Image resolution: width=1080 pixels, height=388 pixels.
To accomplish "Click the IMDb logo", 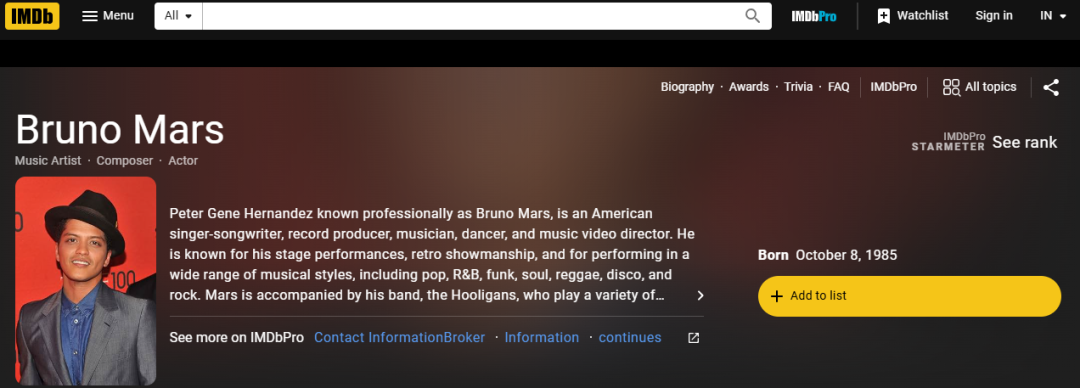I will (32, 16).
